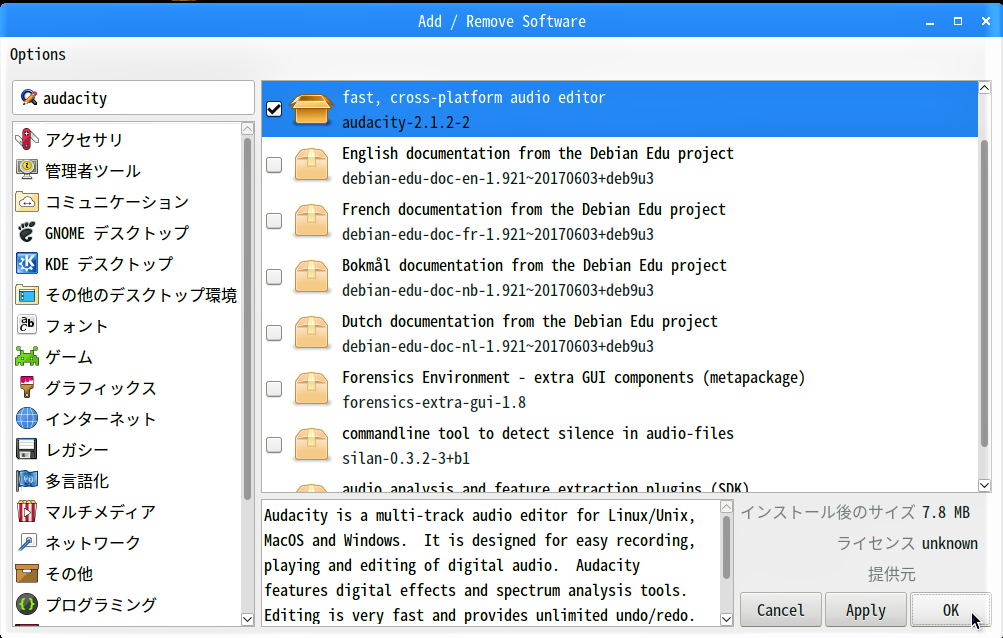Select the 管理者ツール category icon
The width and height of the screenshot is (1003, 638).
point(27,170)
